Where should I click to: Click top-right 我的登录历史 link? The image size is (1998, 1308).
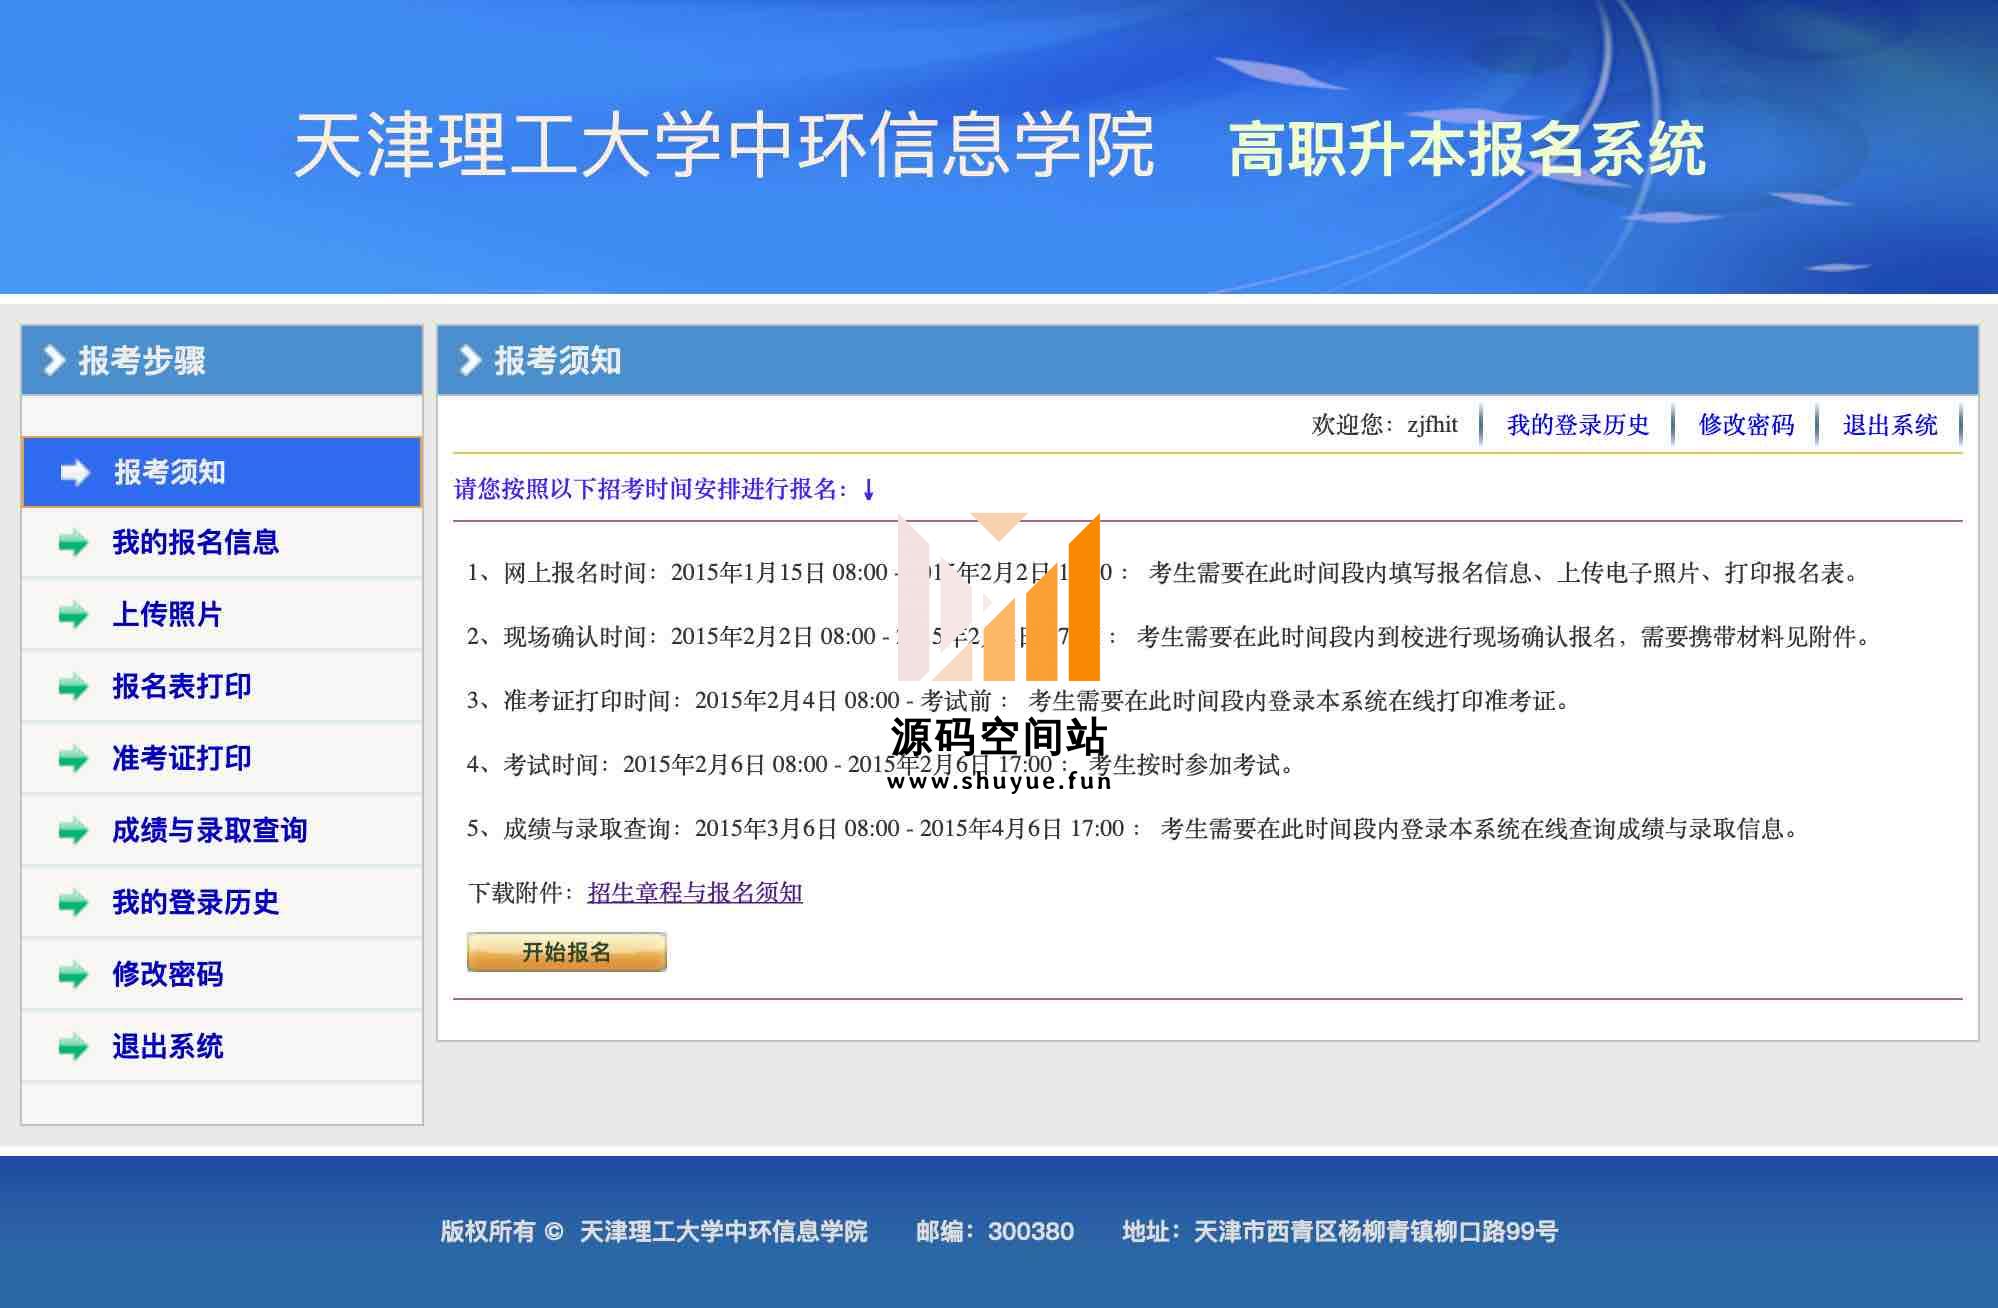[1578, 425]
